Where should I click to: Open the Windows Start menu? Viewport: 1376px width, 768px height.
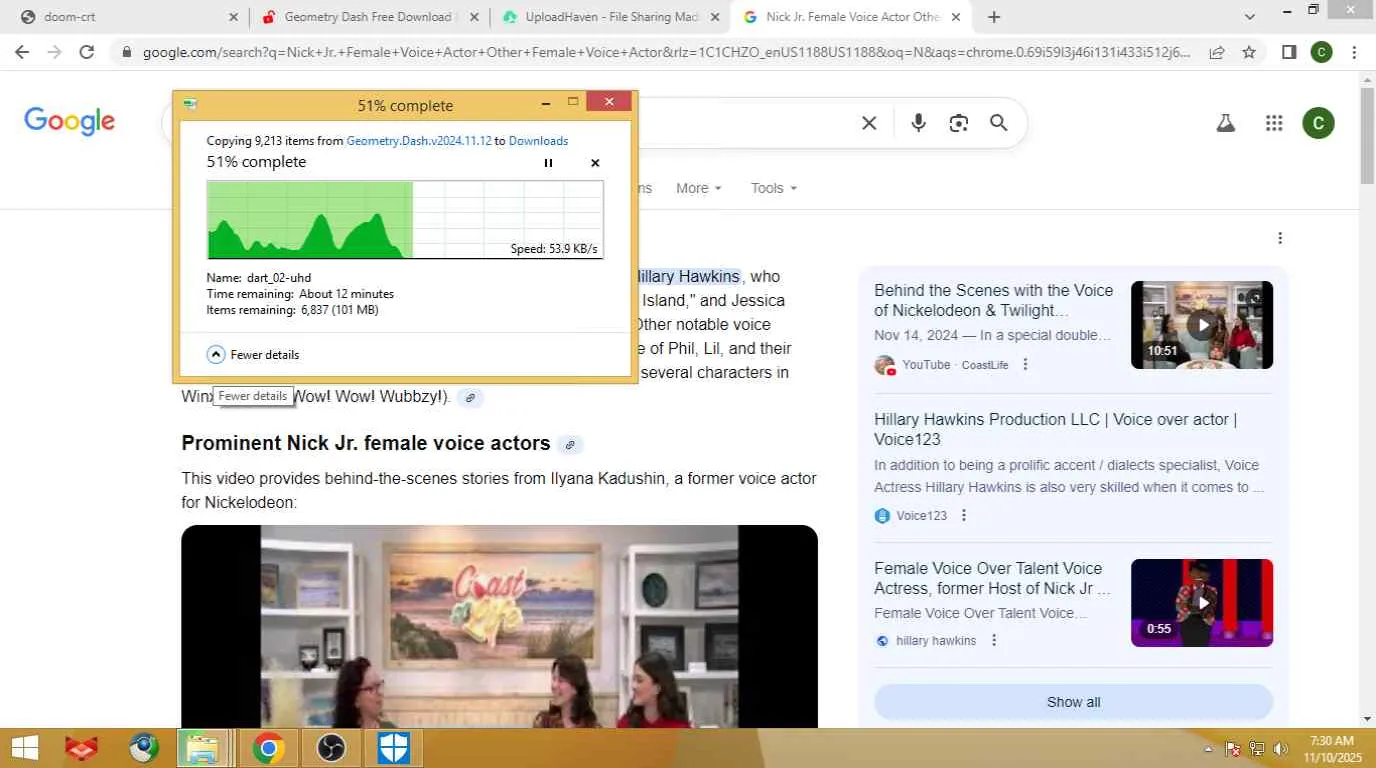coord(26,748)
